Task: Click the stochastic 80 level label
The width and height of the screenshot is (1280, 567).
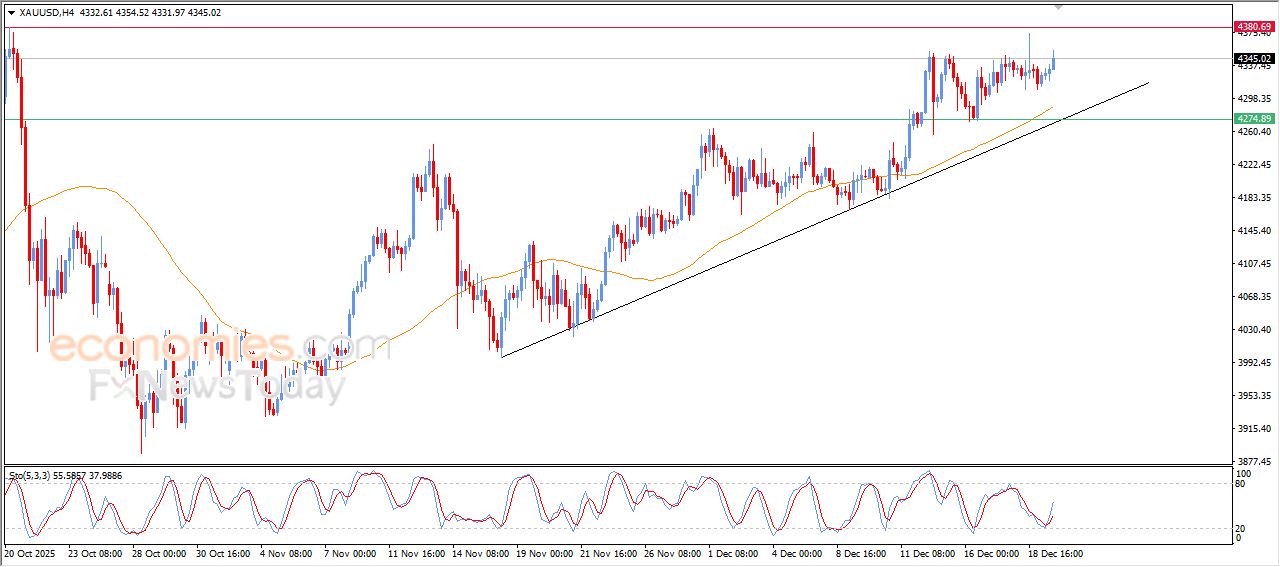Action: coord(1242,484)
